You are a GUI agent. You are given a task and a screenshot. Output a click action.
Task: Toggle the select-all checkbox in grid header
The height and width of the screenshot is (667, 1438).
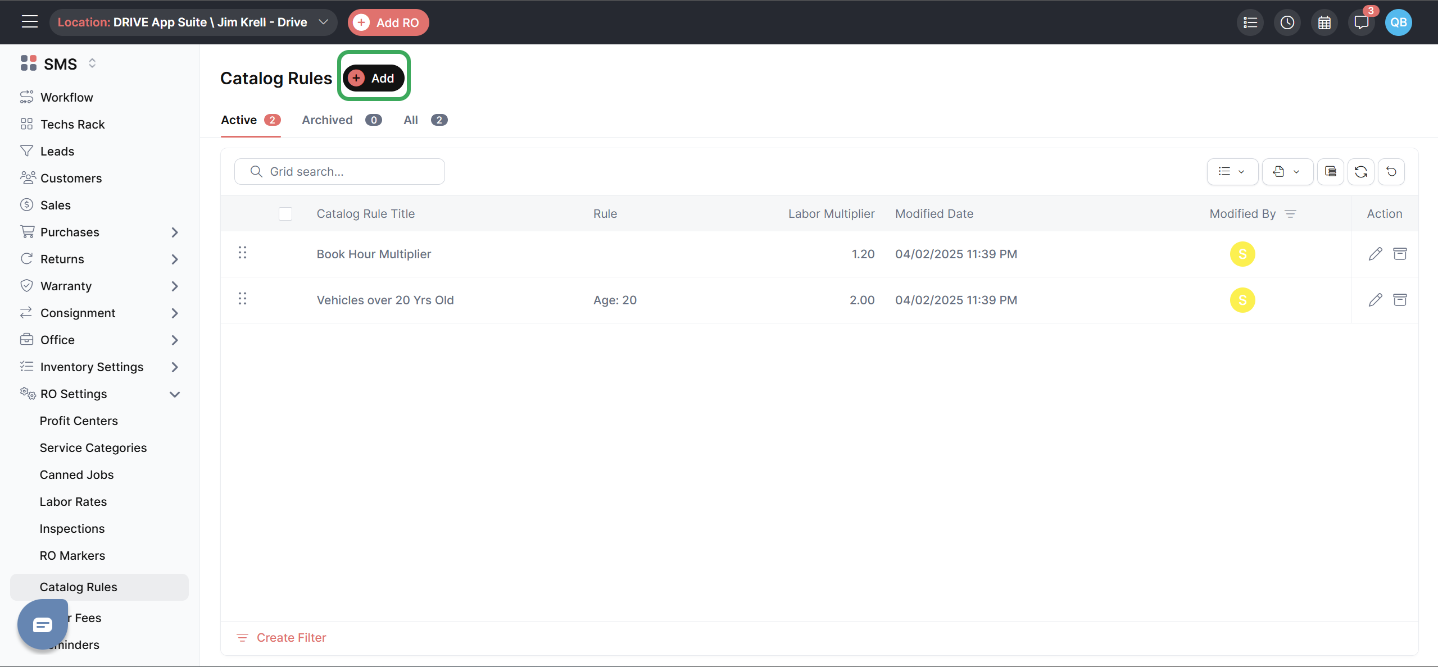pyautogui.click(x=285, y=213)
